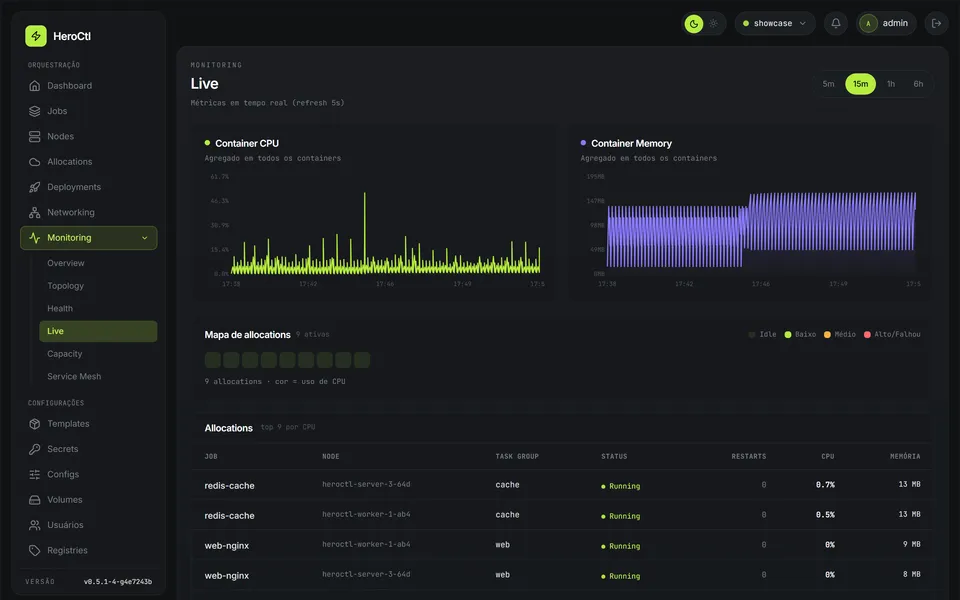Viewport: 960px width, 600px height.
Task: Click the Deployments rocket icon
Action: click(34, 187)
